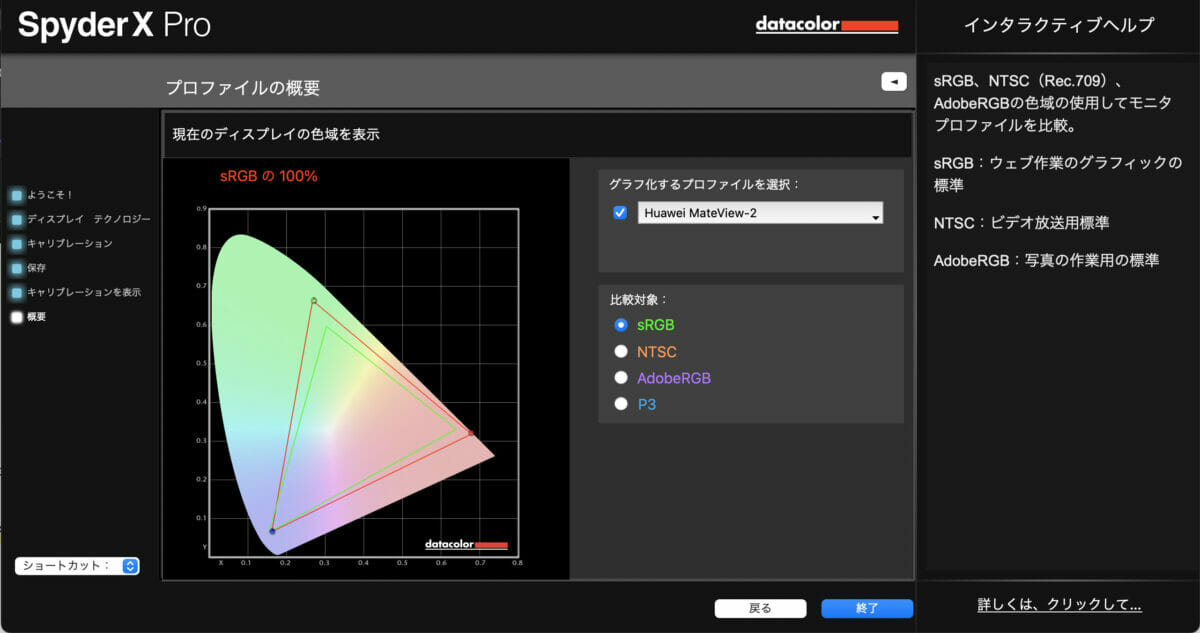Viewport: 1200px width, 633px height.
Task: Click the 戻る button
Action: point(760,608)
